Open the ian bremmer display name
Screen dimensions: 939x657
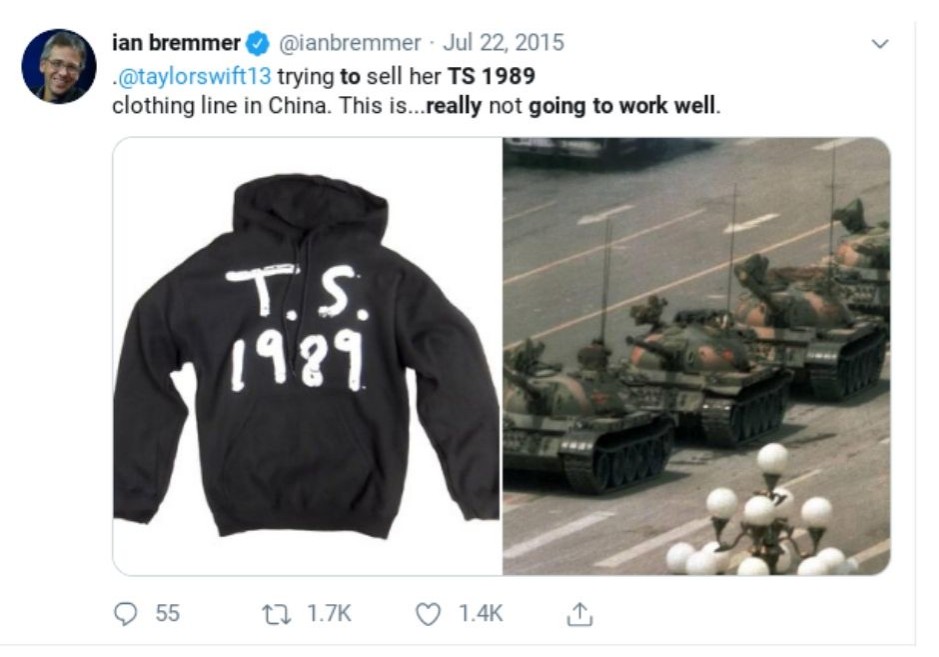pos(176,43)
